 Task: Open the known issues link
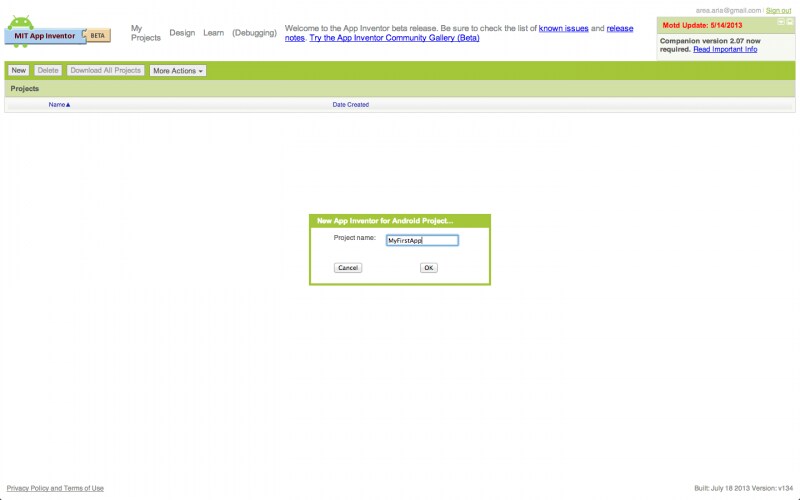point(563,28)
